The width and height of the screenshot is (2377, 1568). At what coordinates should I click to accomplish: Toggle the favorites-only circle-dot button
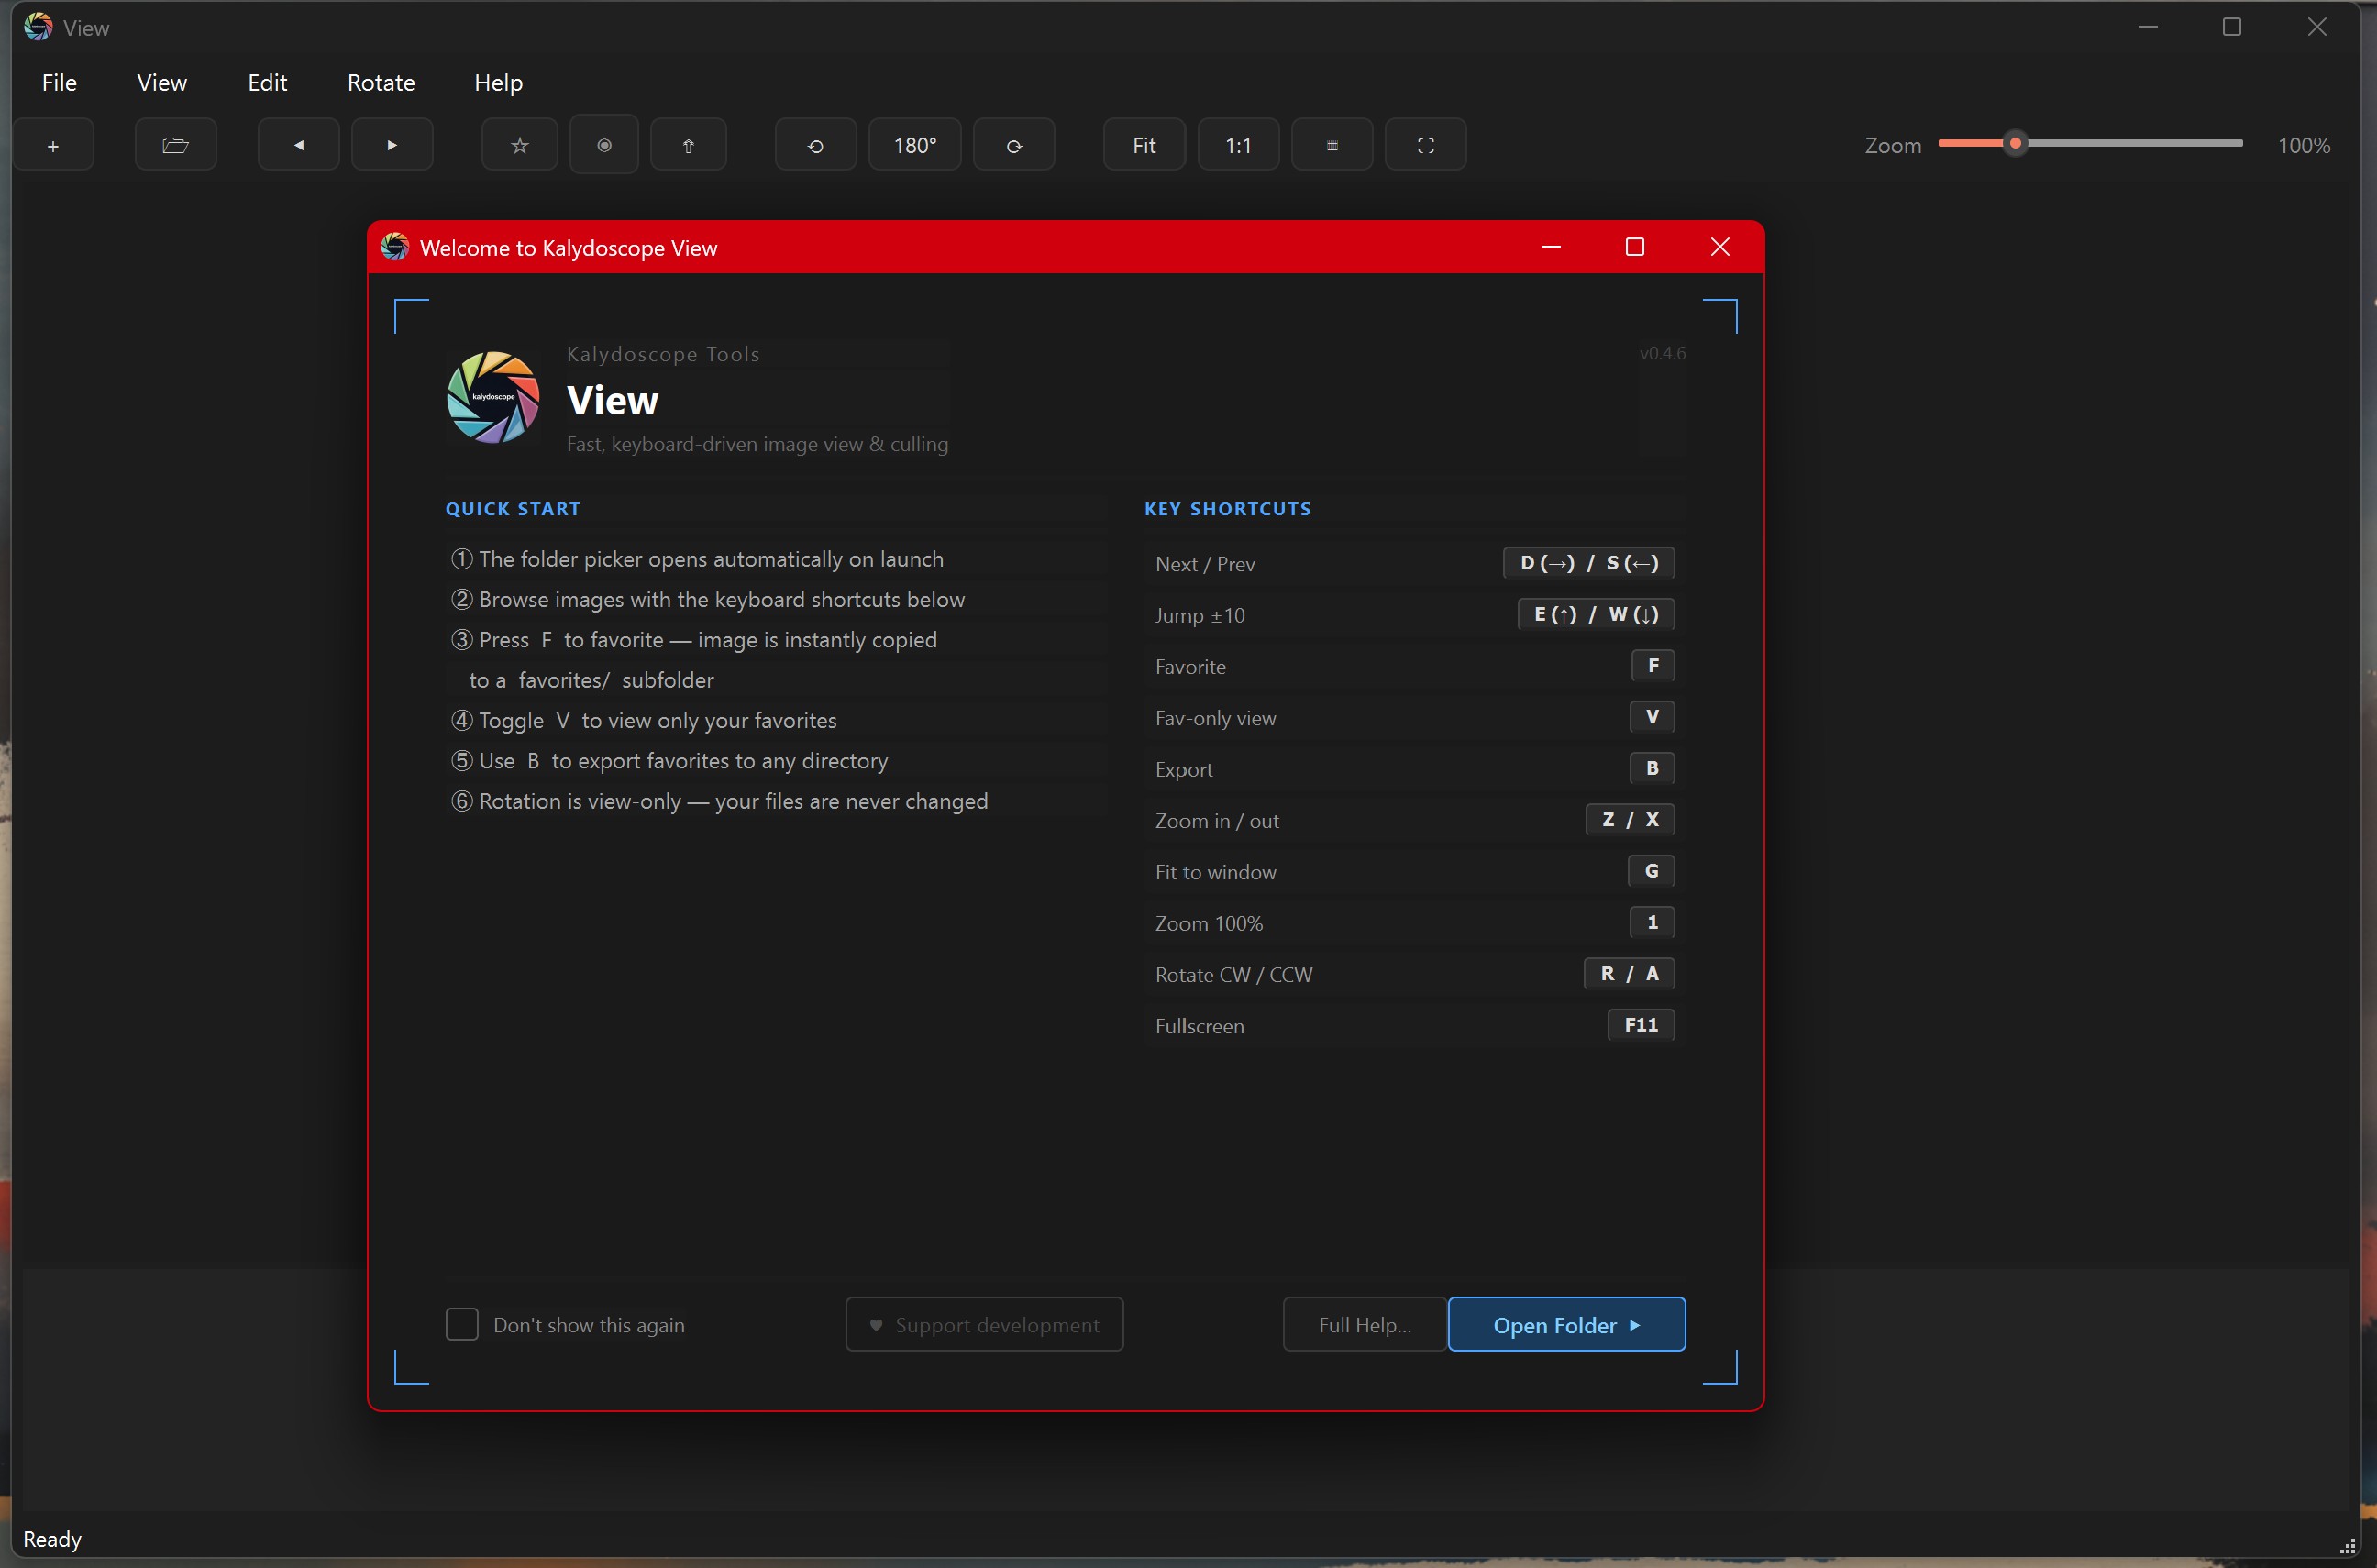click(x=604, y=146)
